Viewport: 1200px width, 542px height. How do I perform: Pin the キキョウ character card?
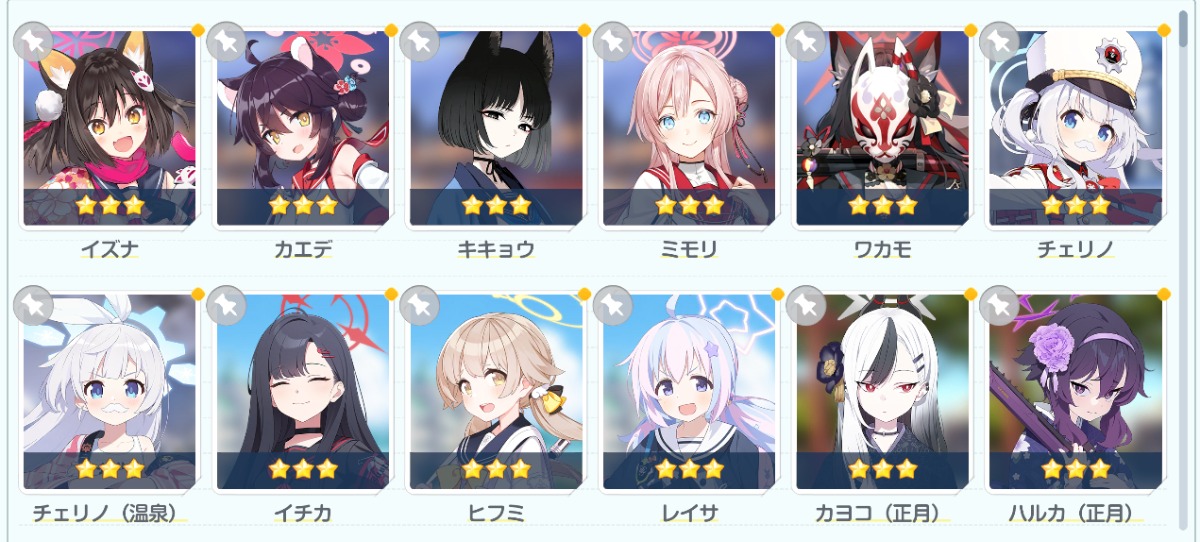(418, 42)
